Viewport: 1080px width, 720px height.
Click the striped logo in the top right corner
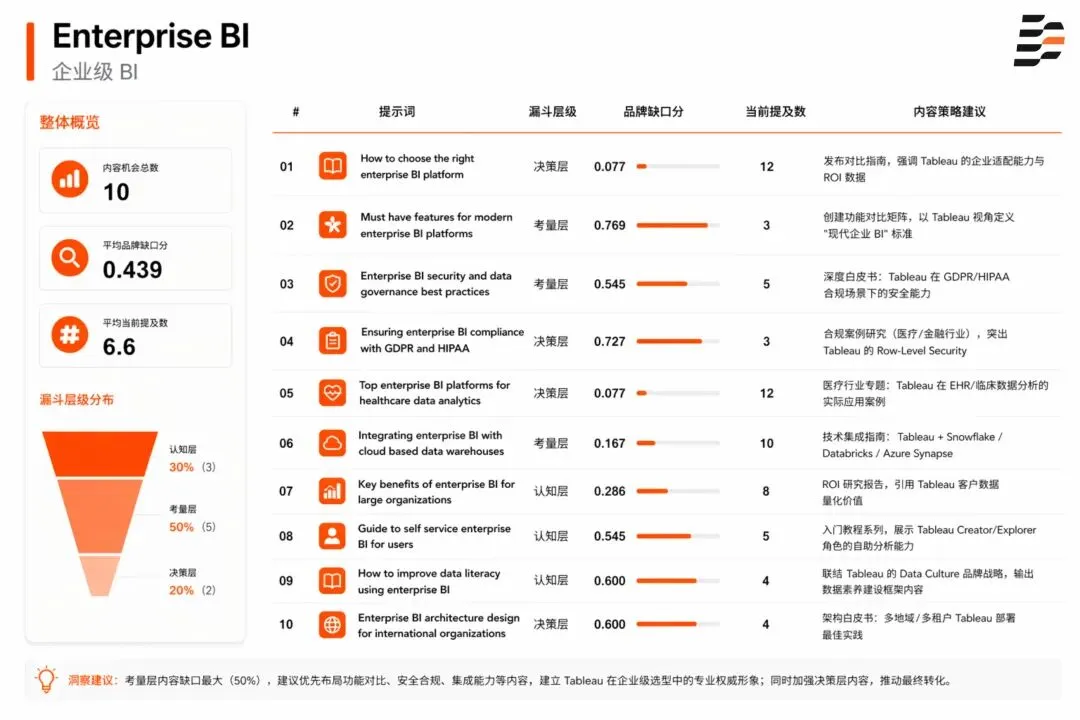click(1039, 40)
